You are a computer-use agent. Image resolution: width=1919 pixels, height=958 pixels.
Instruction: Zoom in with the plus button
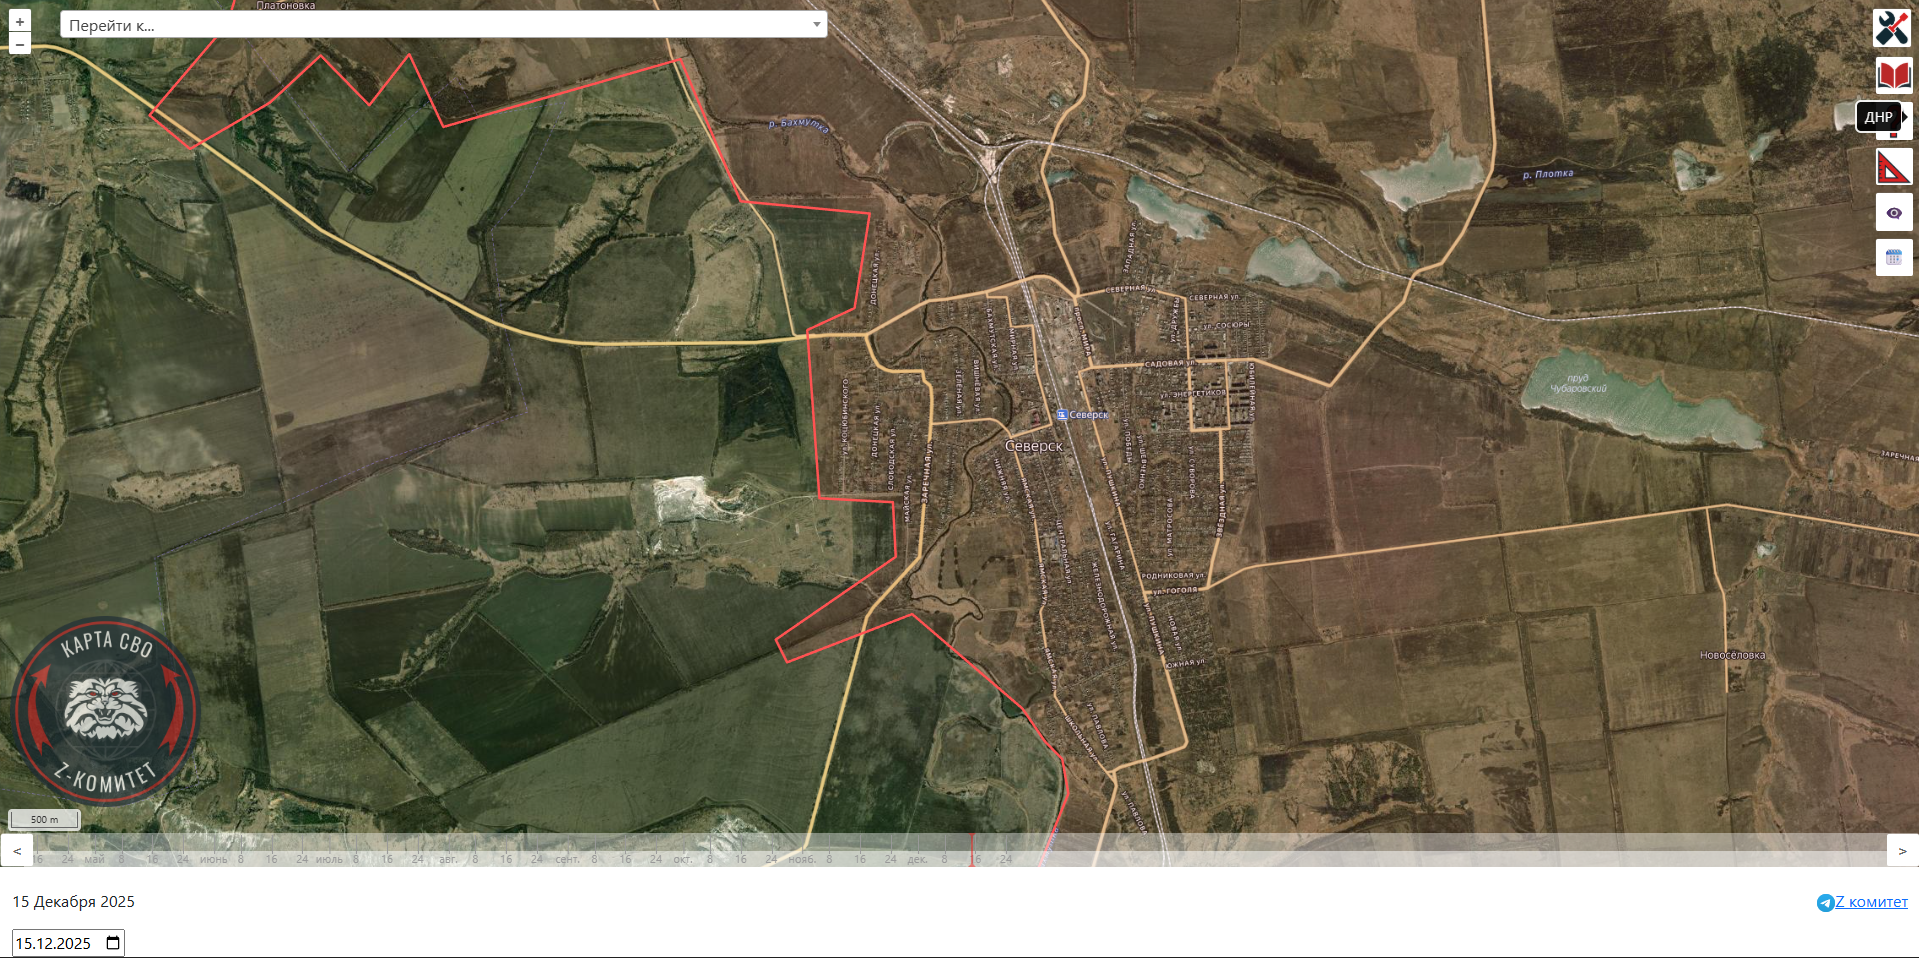[20, 21]
